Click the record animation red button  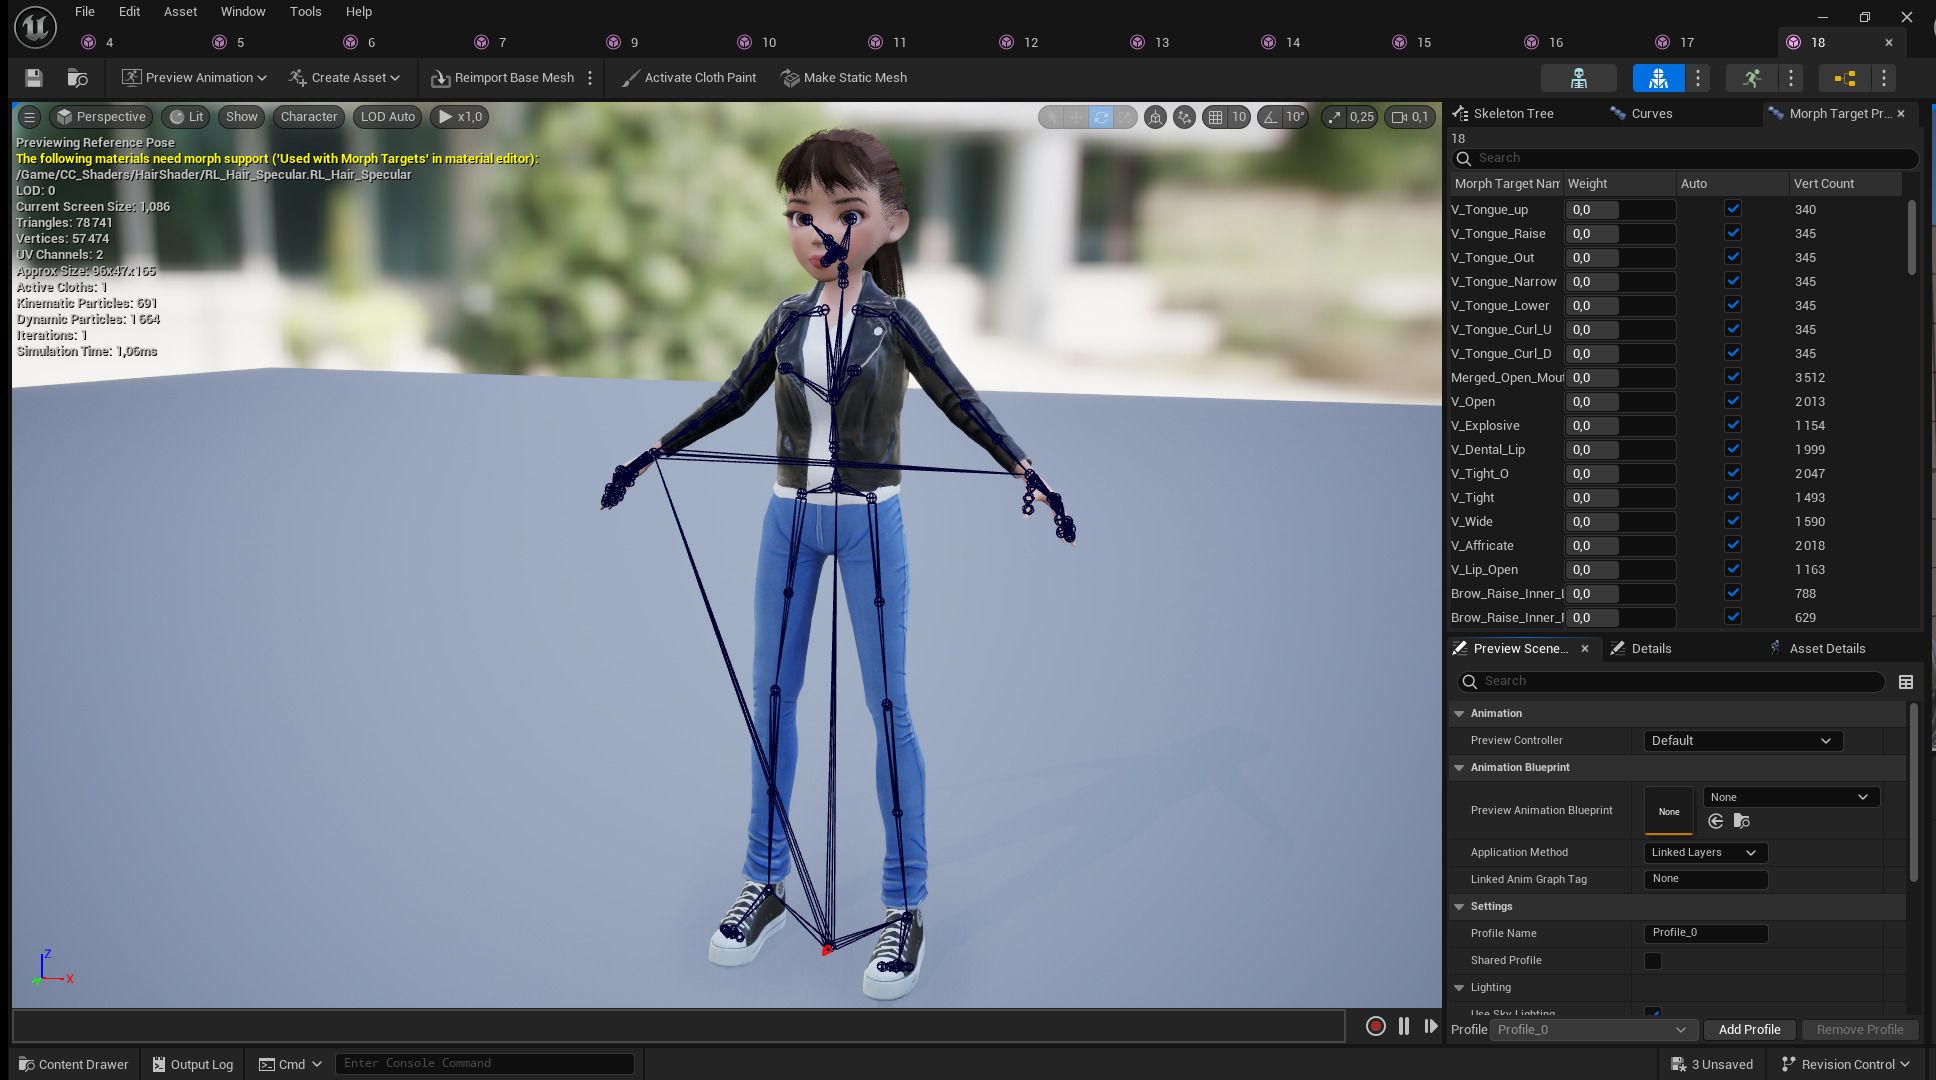[x=1376, y=1026]
